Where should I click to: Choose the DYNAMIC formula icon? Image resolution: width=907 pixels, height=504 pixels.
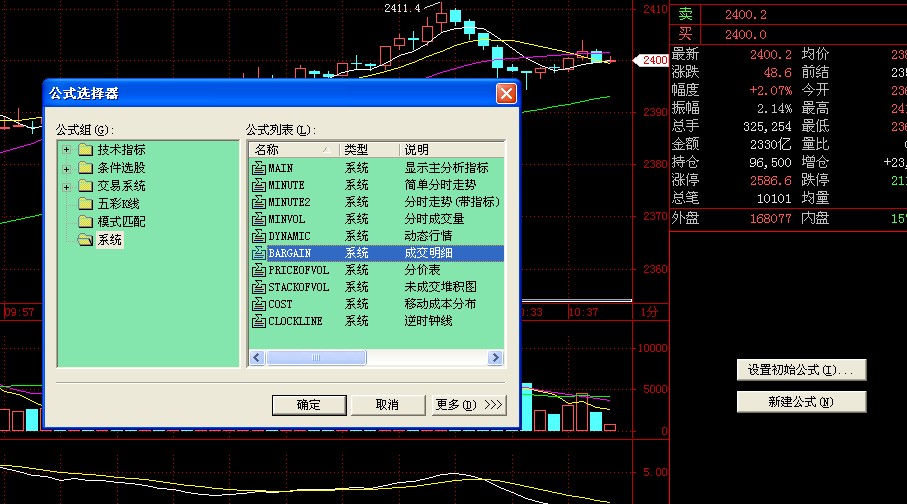(258, 236)
